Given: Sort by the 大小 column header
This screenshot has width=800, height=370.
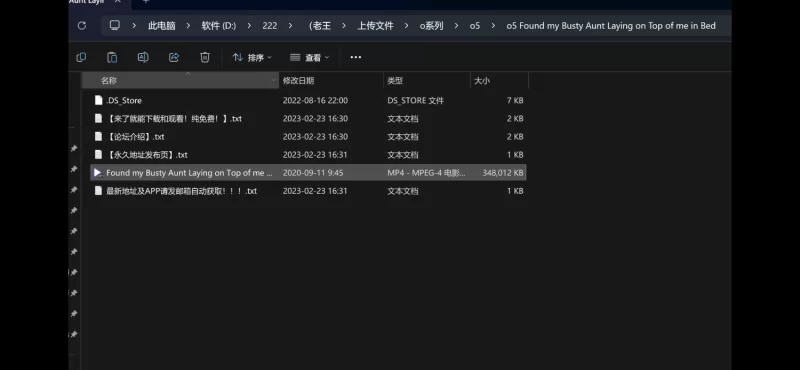Looking at the screenshot, I should 499,81.
